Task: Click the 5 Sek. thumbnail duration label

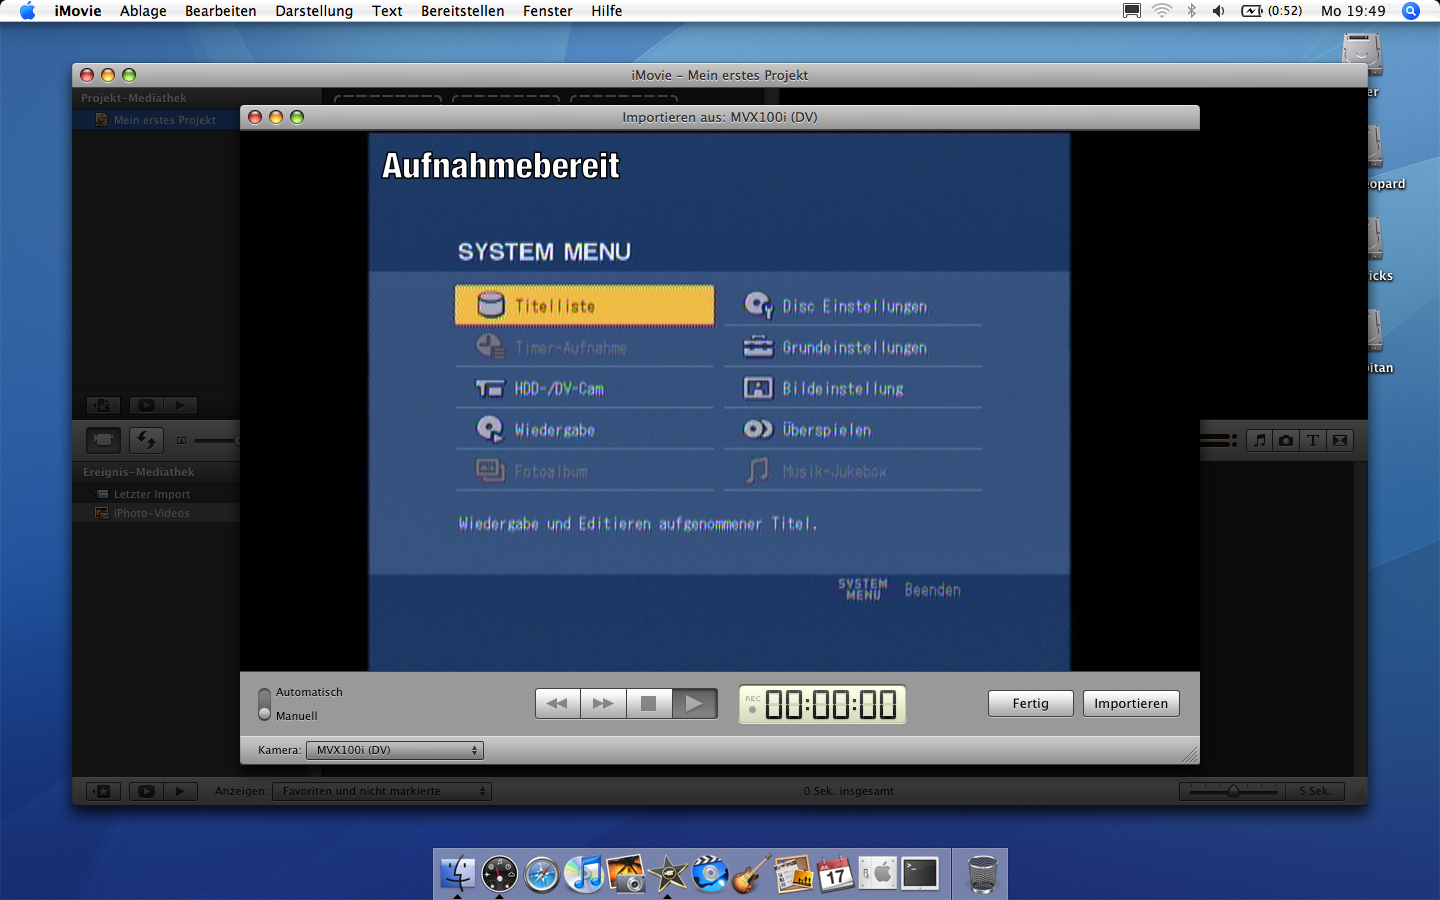Action: (x=1315, y=791)
